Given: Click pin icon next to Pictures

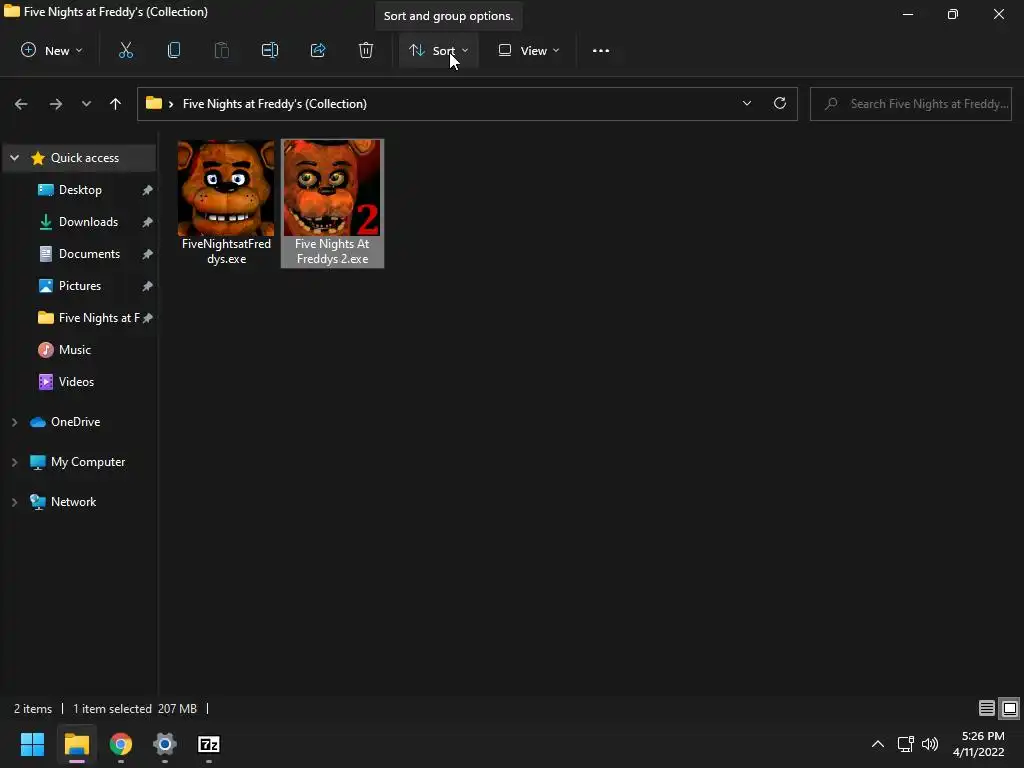Looking at the screenshot, I should coord(148,286).
